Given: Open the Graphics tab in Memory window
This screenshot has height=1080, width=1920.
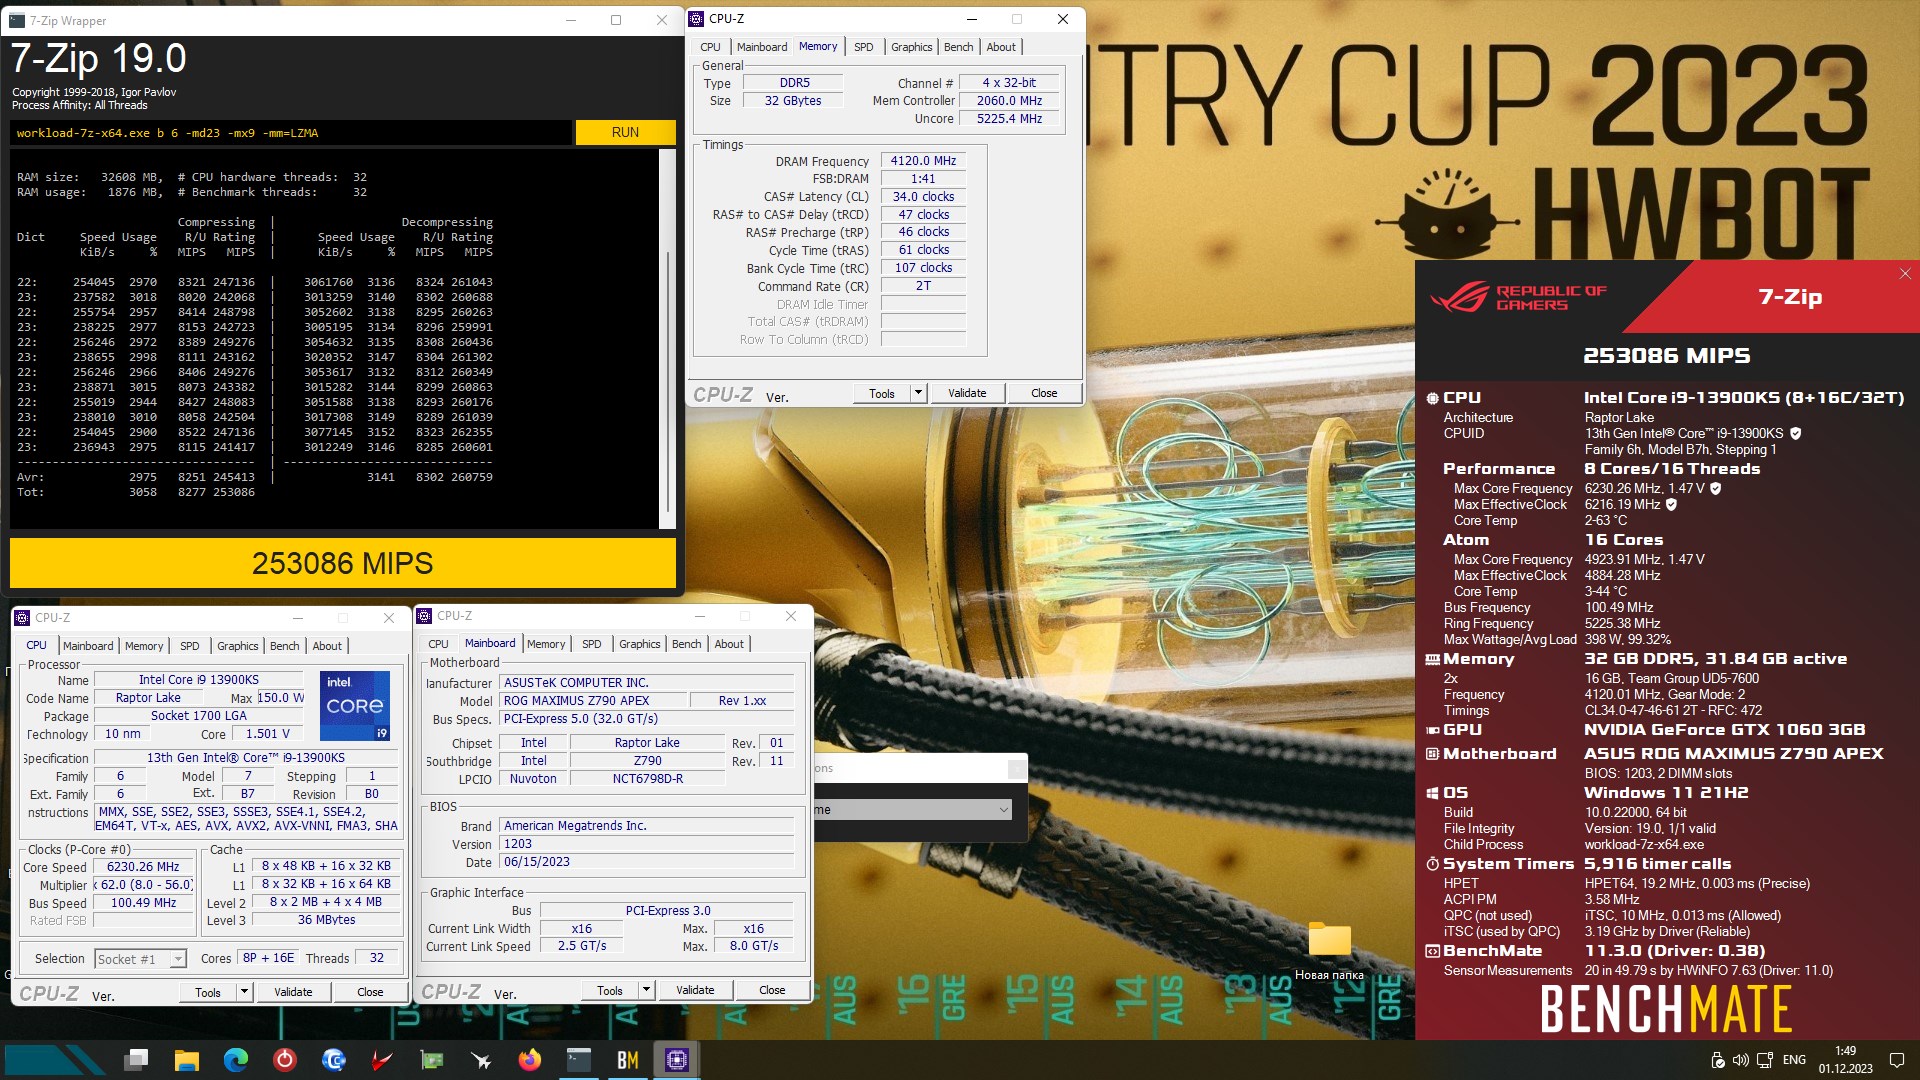Looking at the screenshot, I should click(911, 47).
